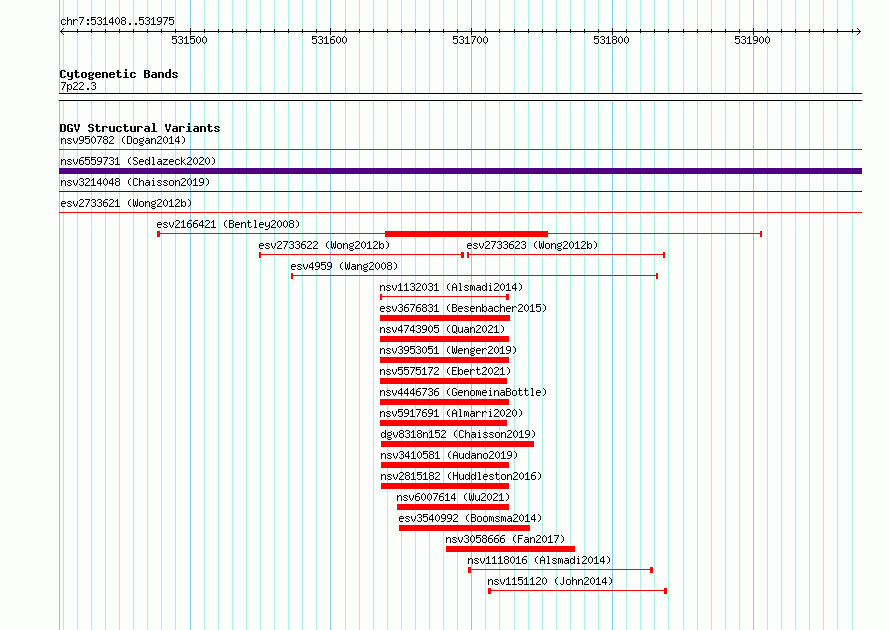
Task: Click the right arrow of the ruler
Action: coord(859,32)
